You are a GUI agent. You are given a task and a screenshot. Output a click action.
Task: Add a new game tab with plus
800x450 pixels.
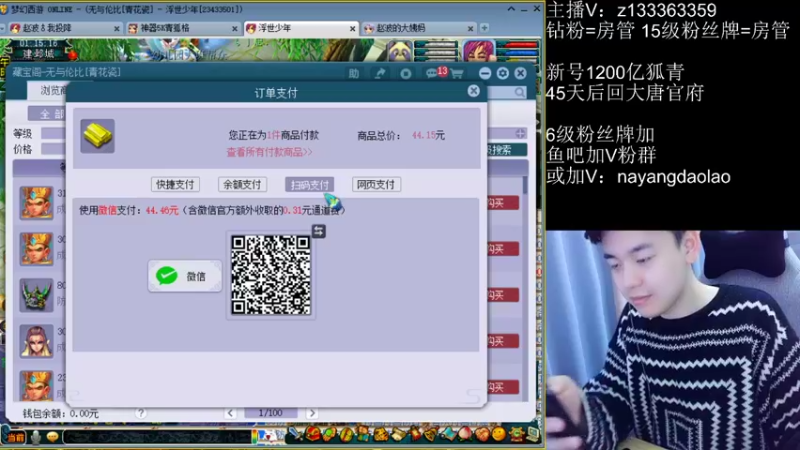pos(484,28)
